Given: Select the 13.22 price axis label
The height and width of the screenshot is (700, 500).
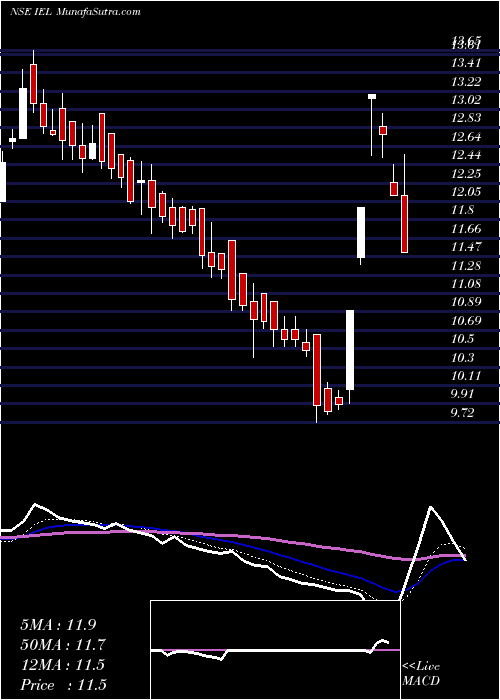Looking at the screenshot, I should [466, 82].
